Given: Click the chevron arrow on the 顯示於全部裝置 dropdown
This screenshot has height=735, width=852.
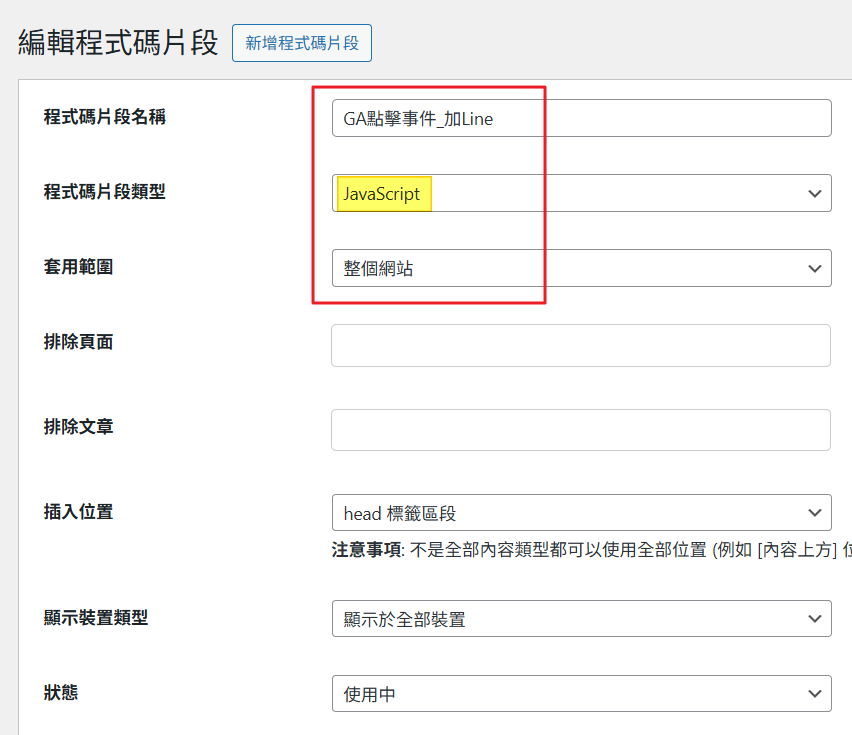Looking at the screenshot, I should point(814,619).
